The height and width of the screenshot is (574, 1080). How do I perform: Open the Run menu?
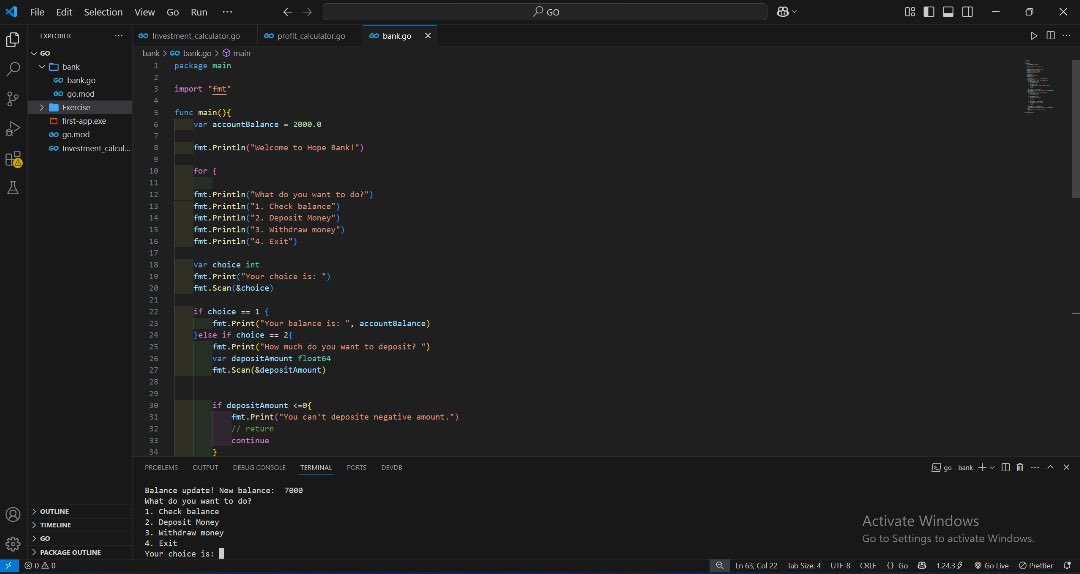199,12
